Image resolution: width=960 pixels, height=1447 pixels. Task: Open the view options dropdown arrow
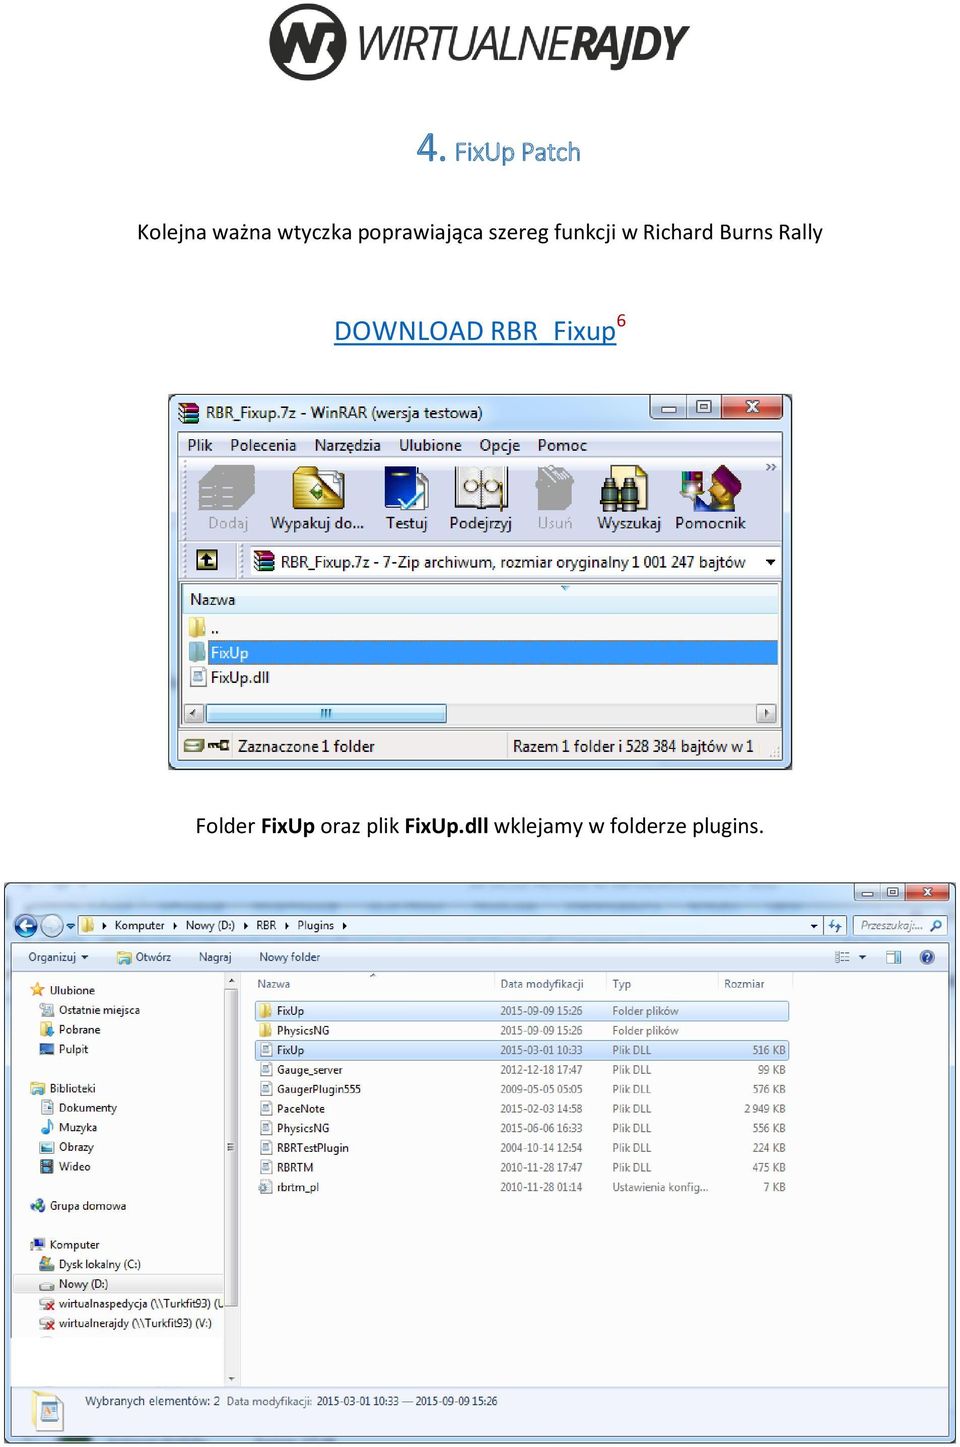pyautogui.click(x=862, y=957)
